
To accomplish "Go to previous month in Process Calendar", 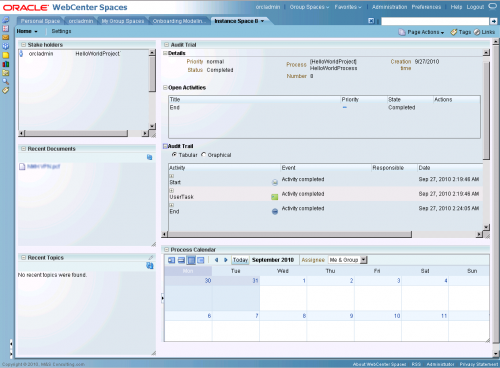I will click(216, 260).
